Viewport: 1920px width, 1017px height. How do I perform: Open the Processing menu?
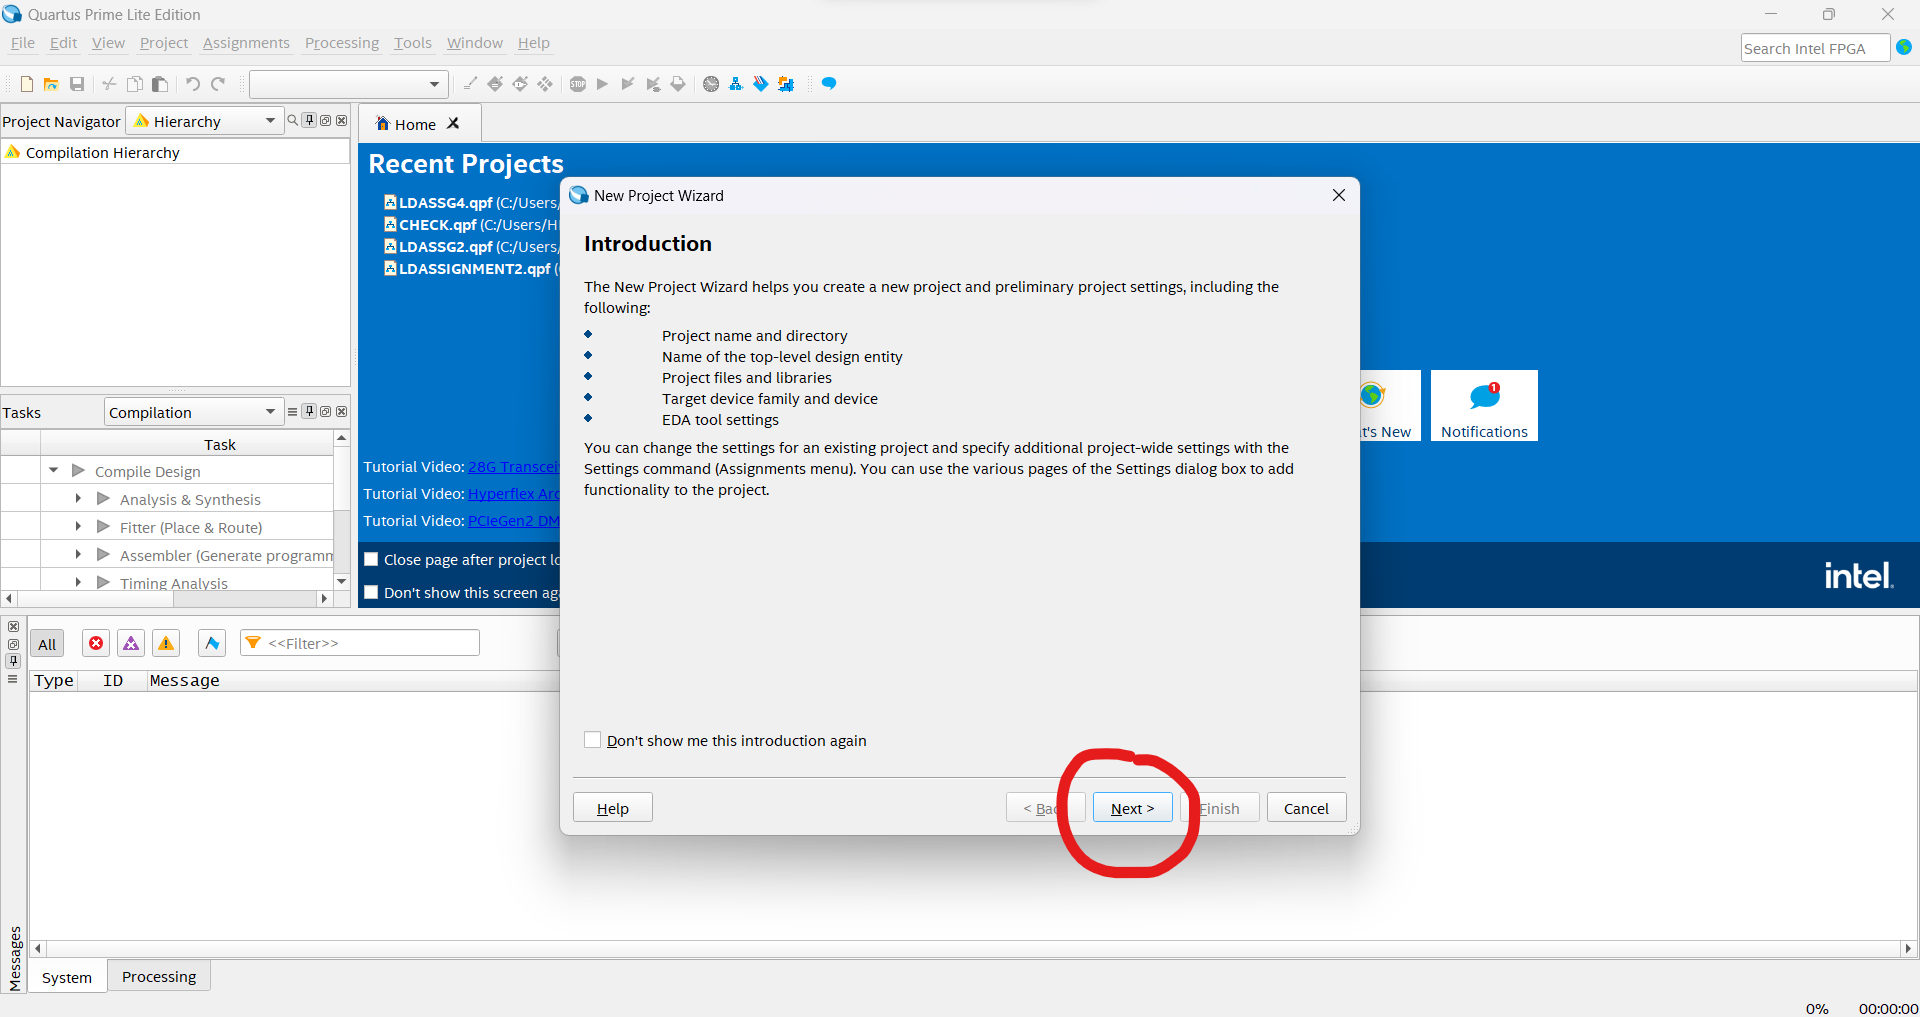tap(342, 43)
